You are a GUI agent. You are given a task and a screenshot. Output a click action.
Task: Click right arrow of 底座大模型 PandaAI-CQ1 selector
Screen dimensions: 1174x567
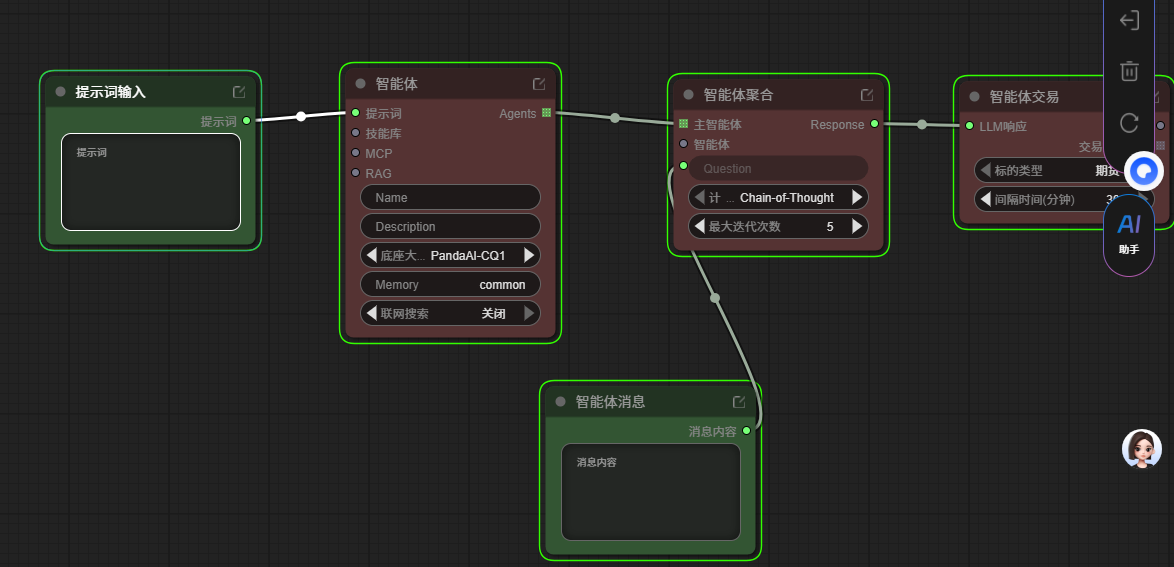click(x=529, y=256)
